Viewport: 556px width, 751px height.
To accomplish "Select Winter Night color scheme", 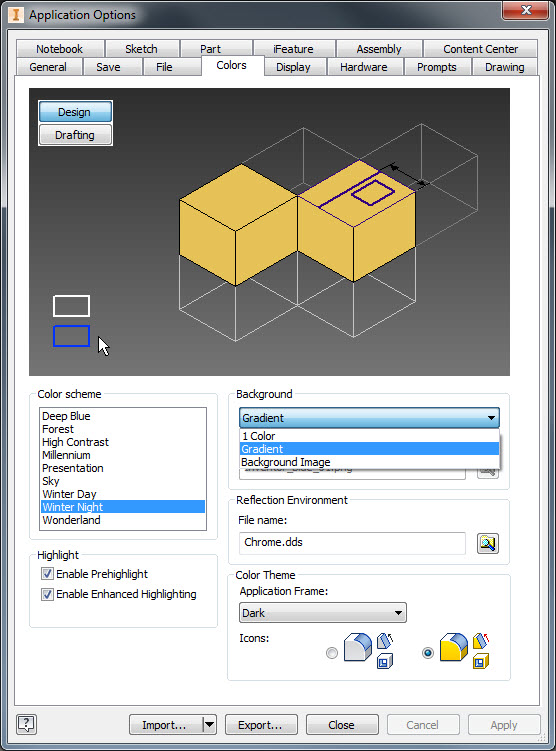I will 123,506.
